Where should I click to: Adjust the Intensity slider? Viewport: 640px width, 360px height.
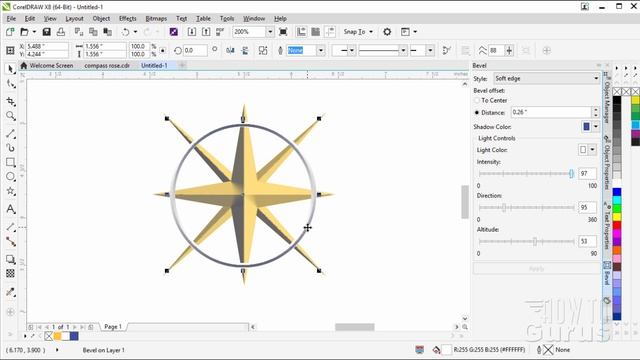[x=571, y=174]
